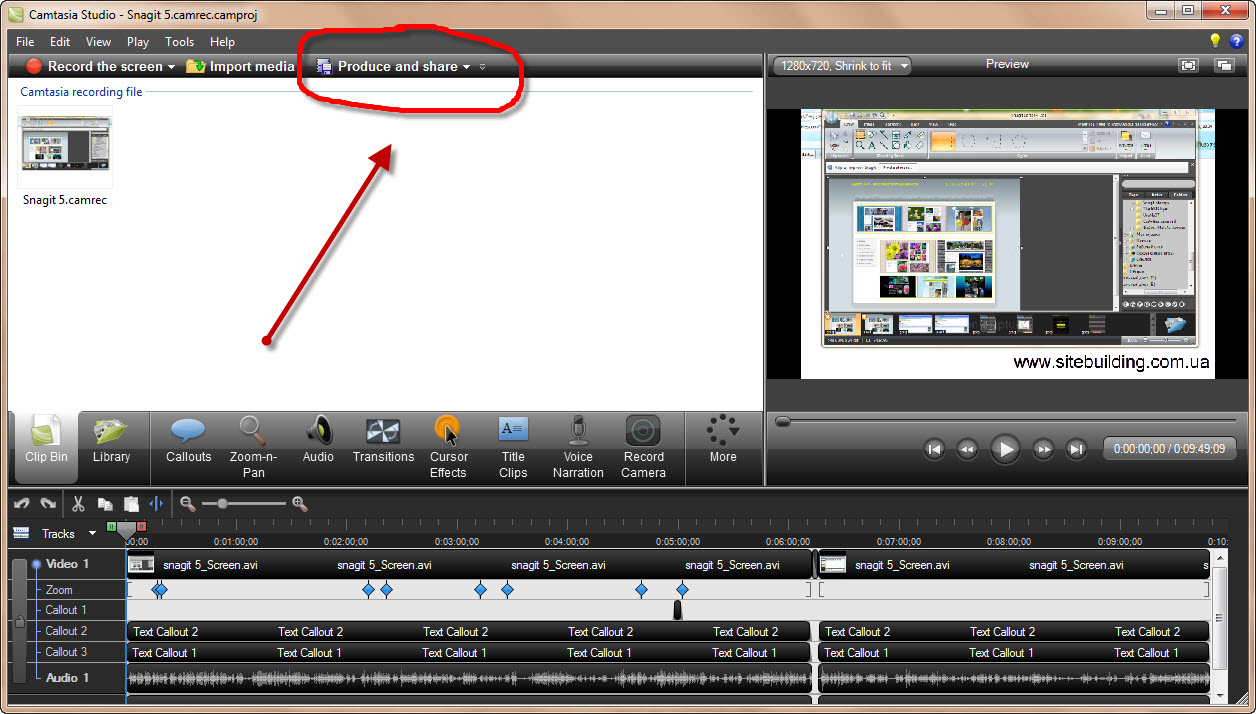Open Record Camera tool
This screenshot has height=714, width=1256.
click(x=643, y=448)
